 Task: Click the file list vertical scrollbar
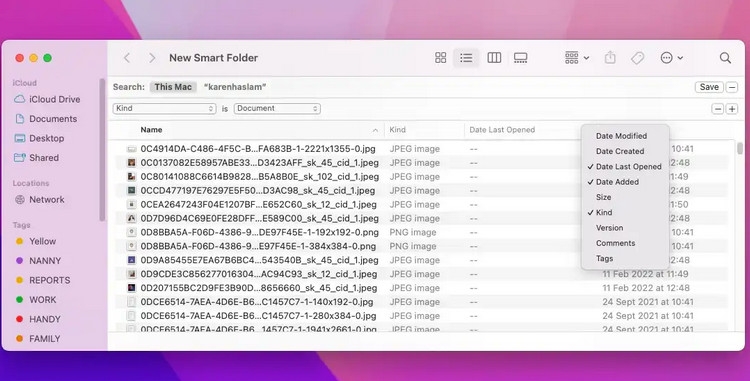pyautogui.click(x=740, y=149)
